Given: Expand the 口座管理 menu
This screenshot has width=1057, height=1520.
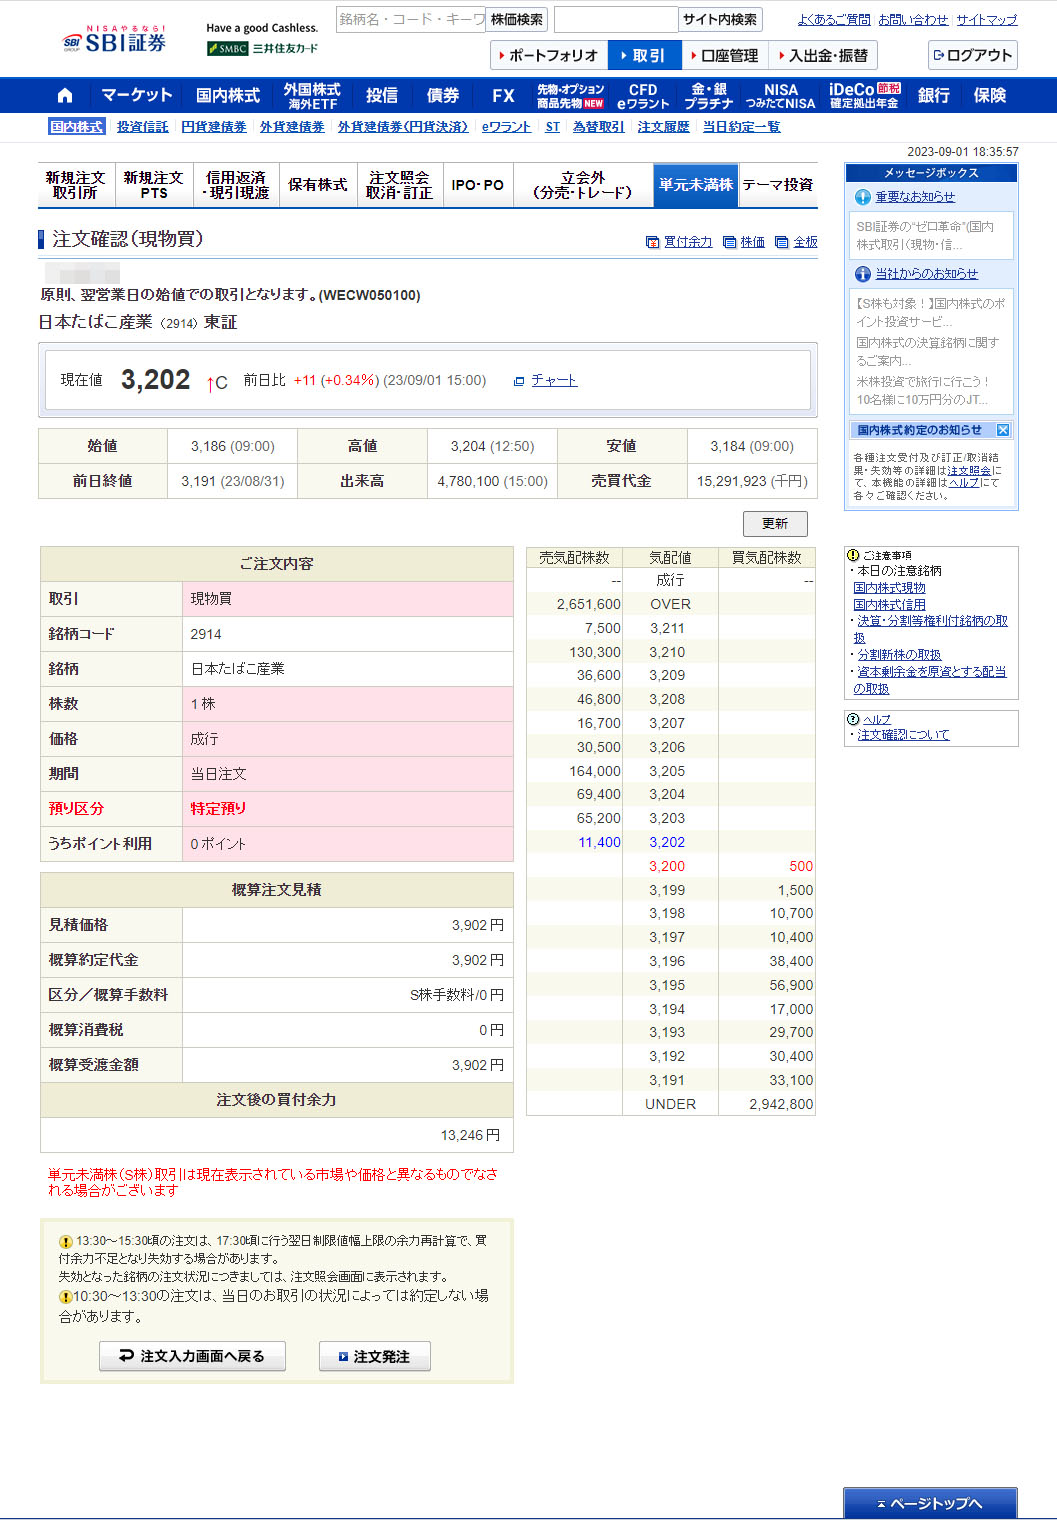Looking at the screenshot, I should point(726,56).
